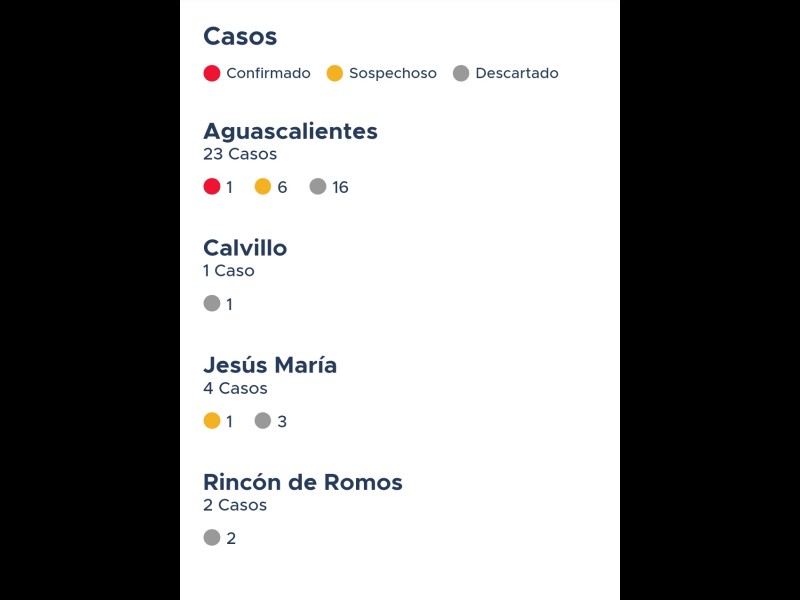Click the gray Descartado legend dot

pos(461,73)
